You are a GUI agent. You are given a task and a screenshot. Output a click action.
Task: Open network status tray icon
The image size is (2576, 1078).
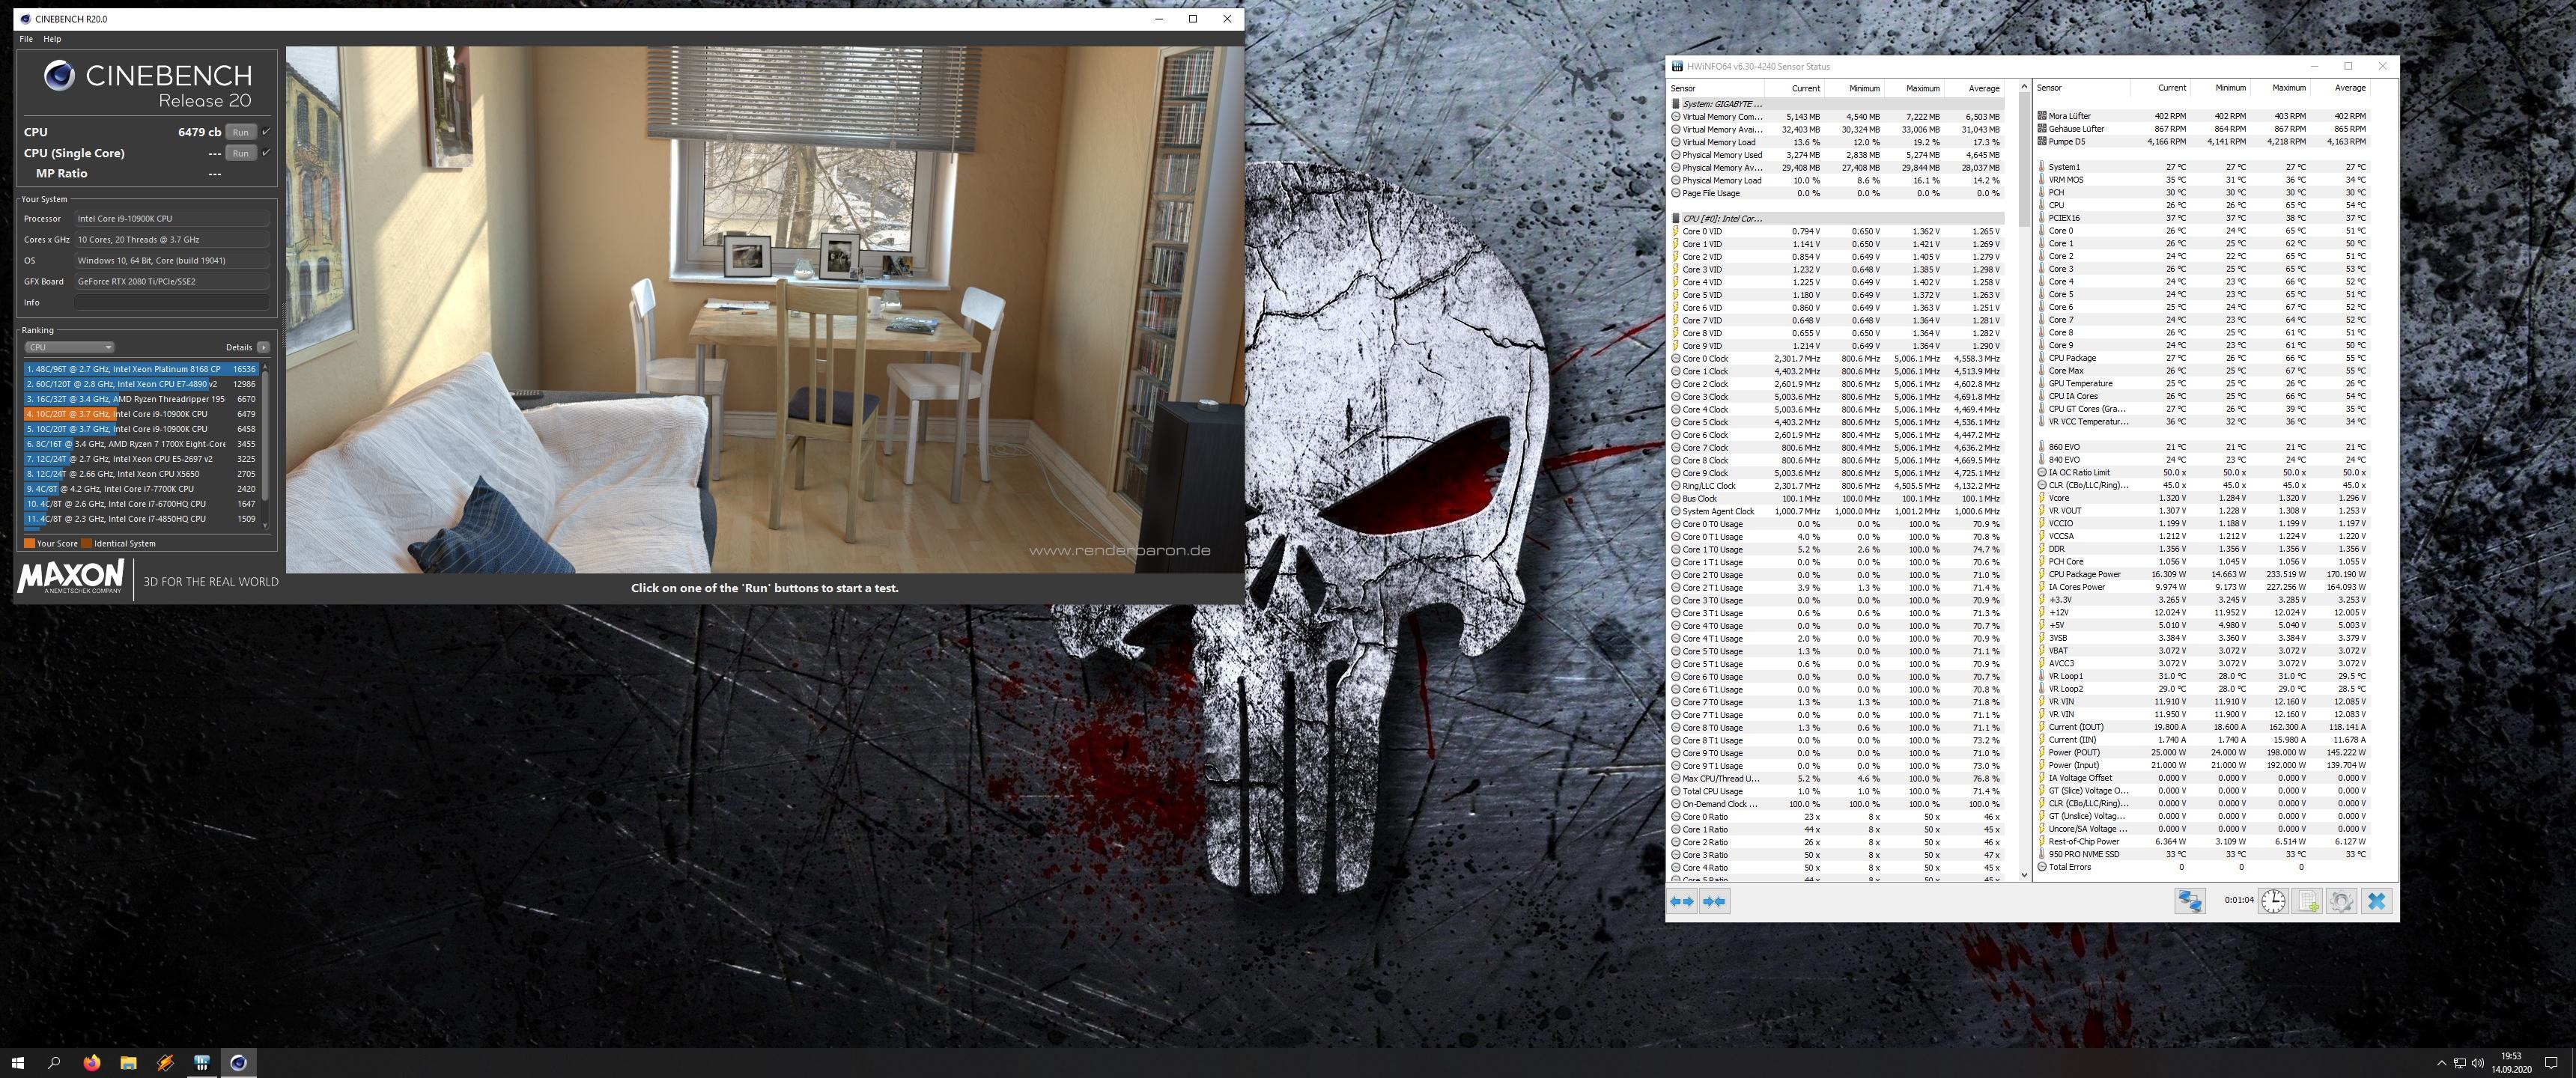2459,1063
